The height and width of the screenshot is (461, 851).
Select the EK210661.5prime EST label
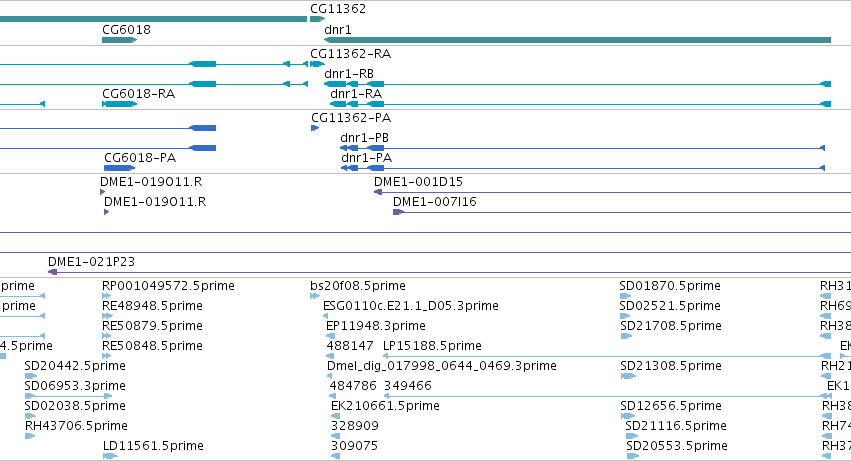click(x=385, y=406)
